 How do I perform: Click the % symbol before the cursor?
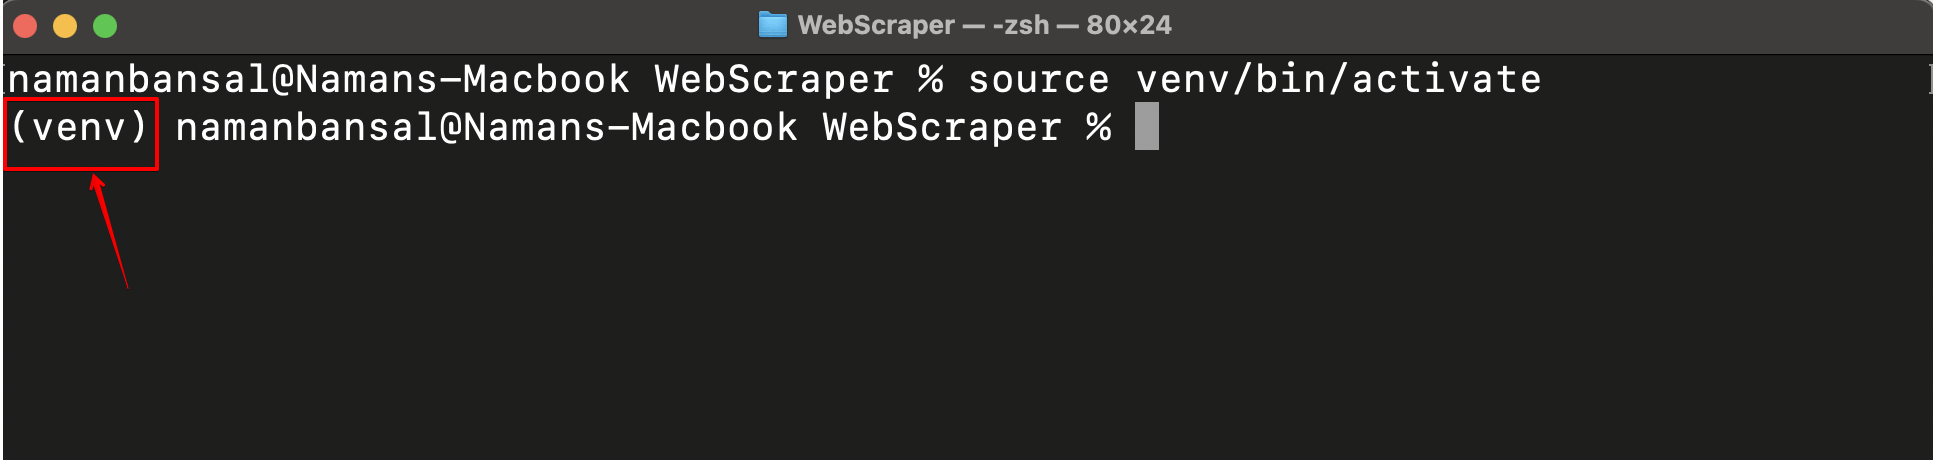(x=1099, y=128)
